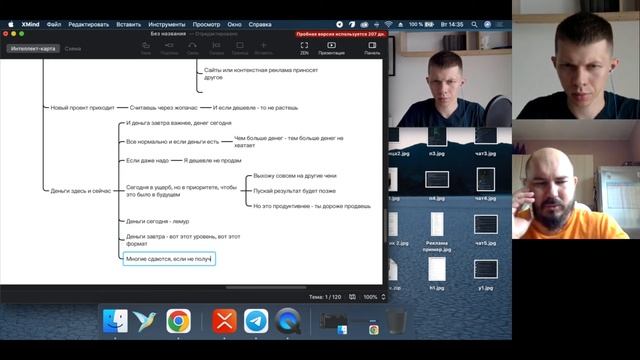
Task: Click the Граница (boundary) toolbar icon
Action: tap(240, 45)
